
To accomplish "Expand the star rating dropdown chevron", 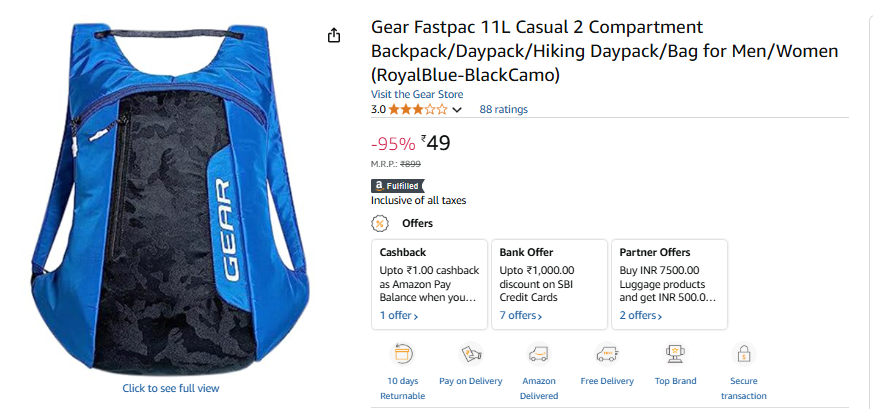I will point(457,110).
